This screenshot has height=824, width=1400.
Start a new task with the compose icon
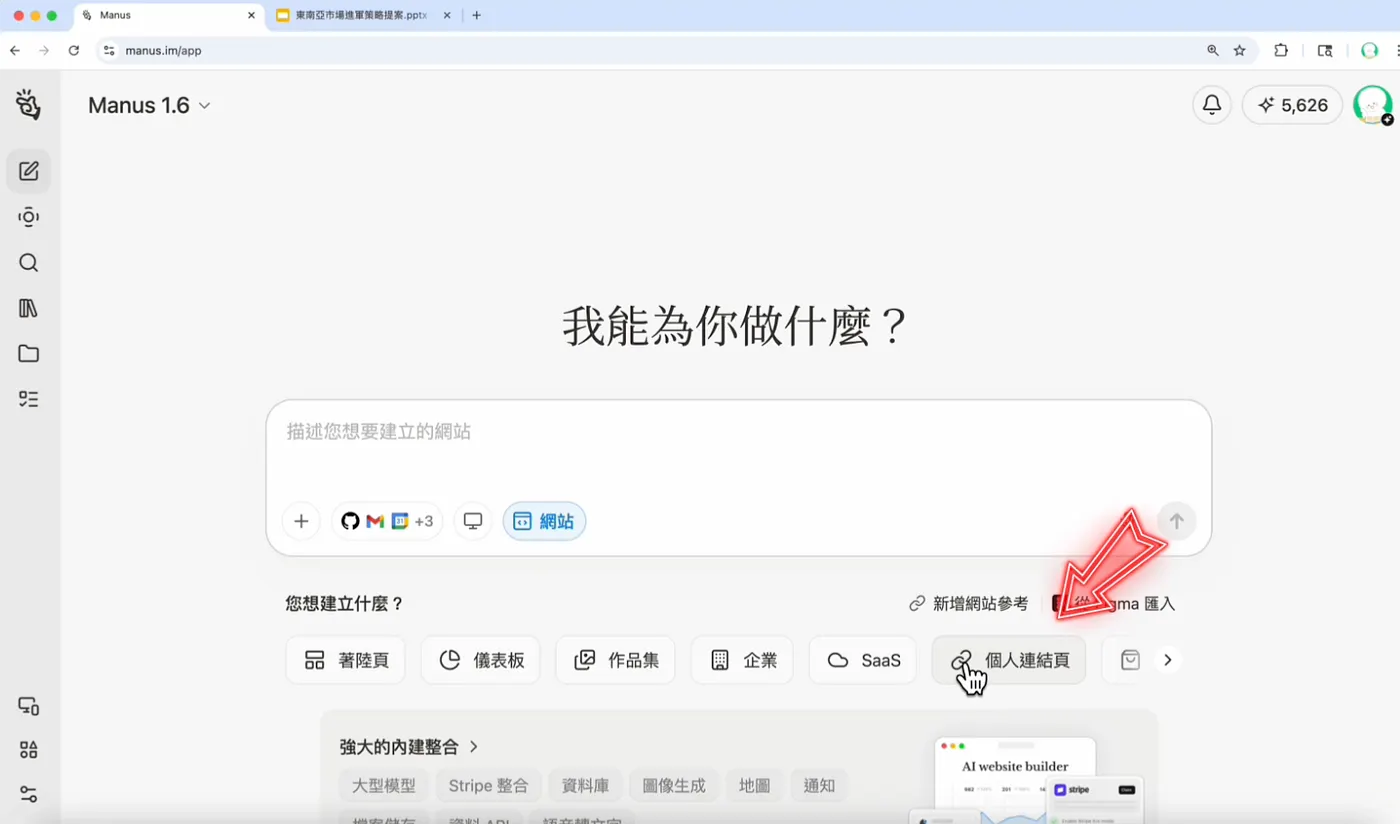[29, 171]
